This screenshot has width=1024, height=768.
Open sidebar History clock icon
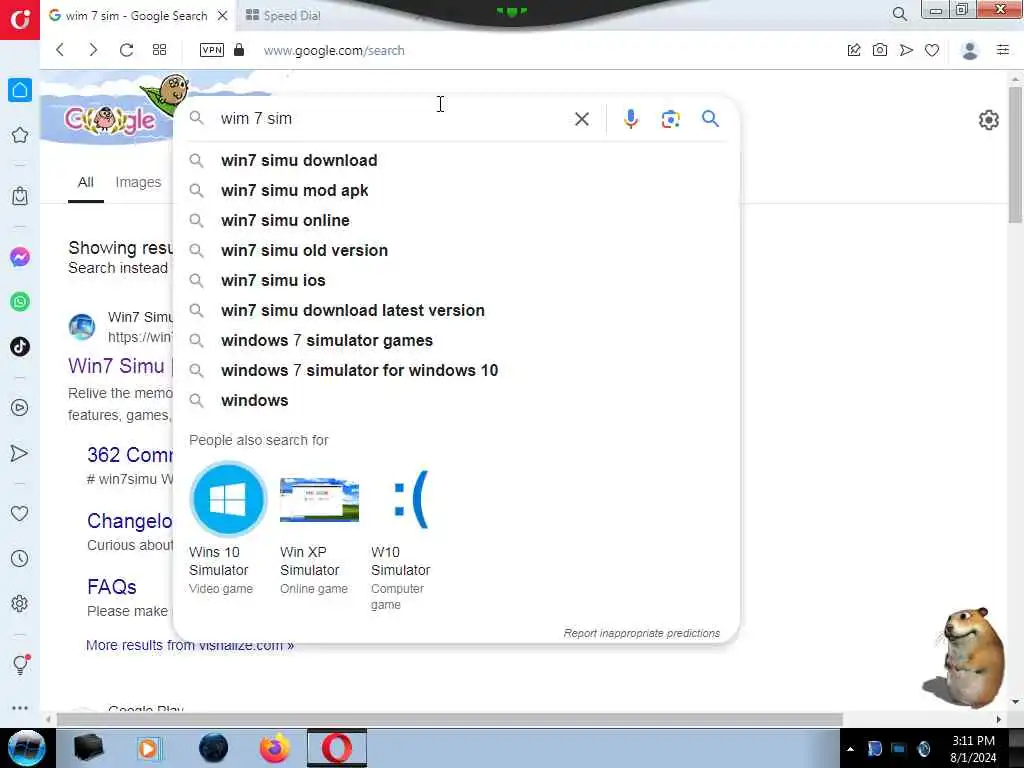[x=20, y=558]
